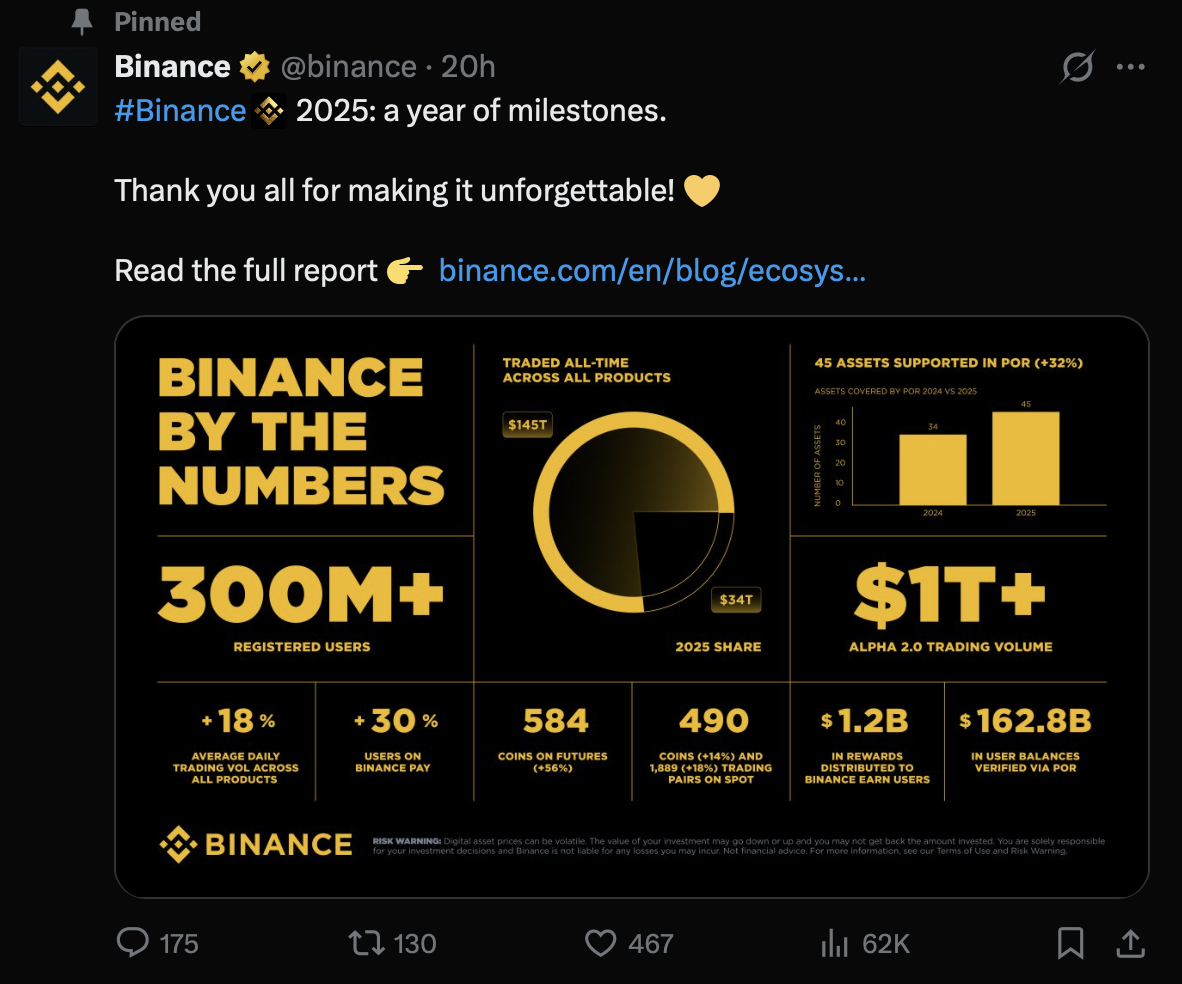The image size is (1182, 984).
Task: Open the three-dot more options menu
Action: [1130, 67]
